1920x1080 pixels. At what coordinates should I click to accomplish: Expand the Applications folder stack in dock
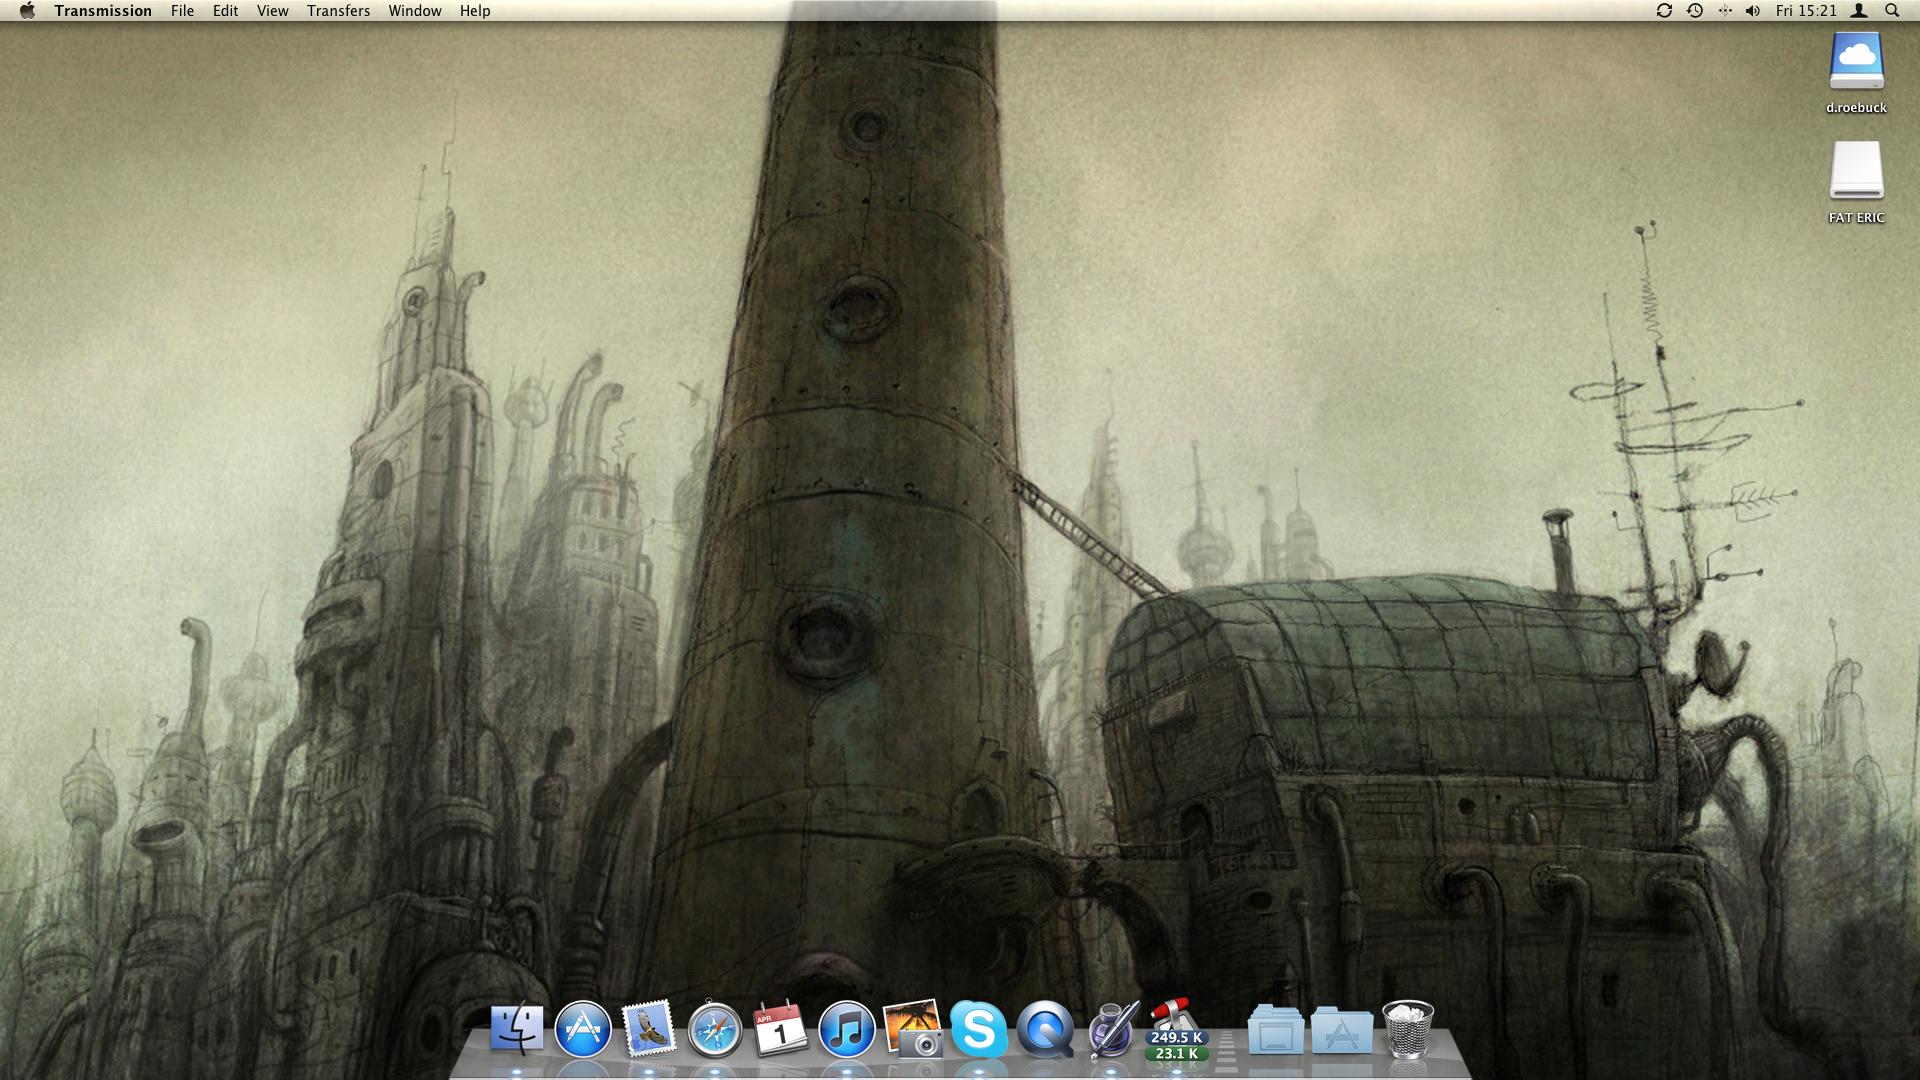[x=1341, y=1030]
